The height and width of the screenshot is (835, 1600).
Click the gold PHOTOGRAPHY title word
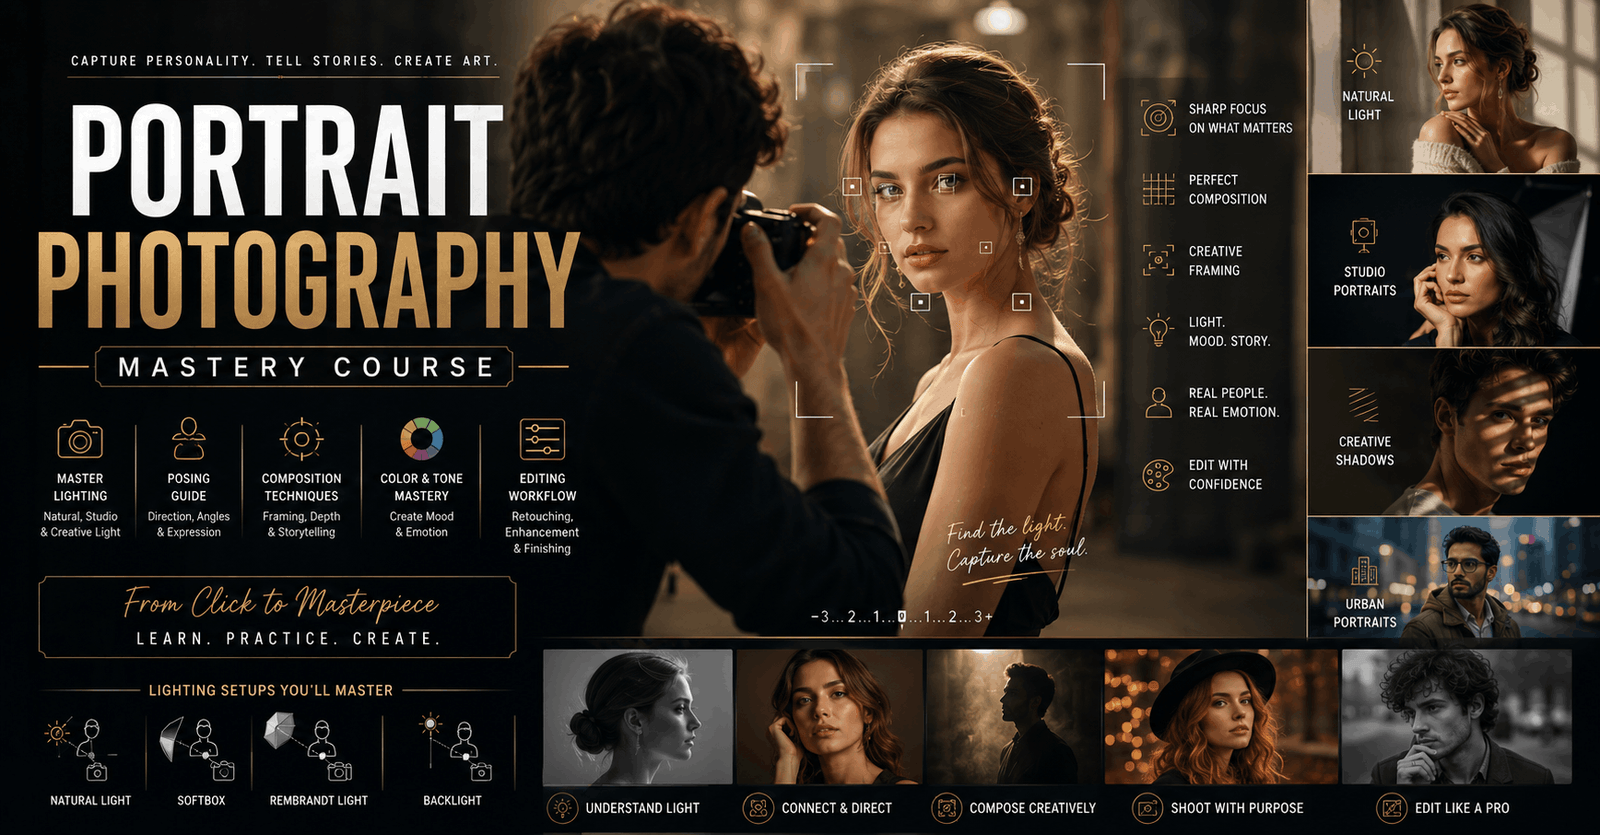coord(308,281)
